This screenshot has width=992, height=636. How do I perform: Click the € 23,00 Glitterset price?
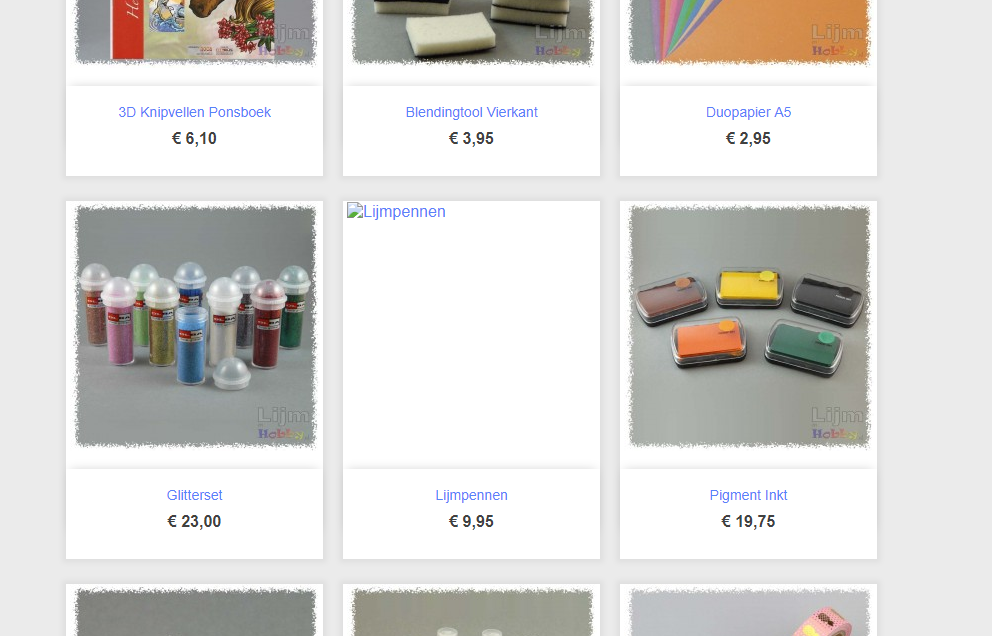pos(194,521)
